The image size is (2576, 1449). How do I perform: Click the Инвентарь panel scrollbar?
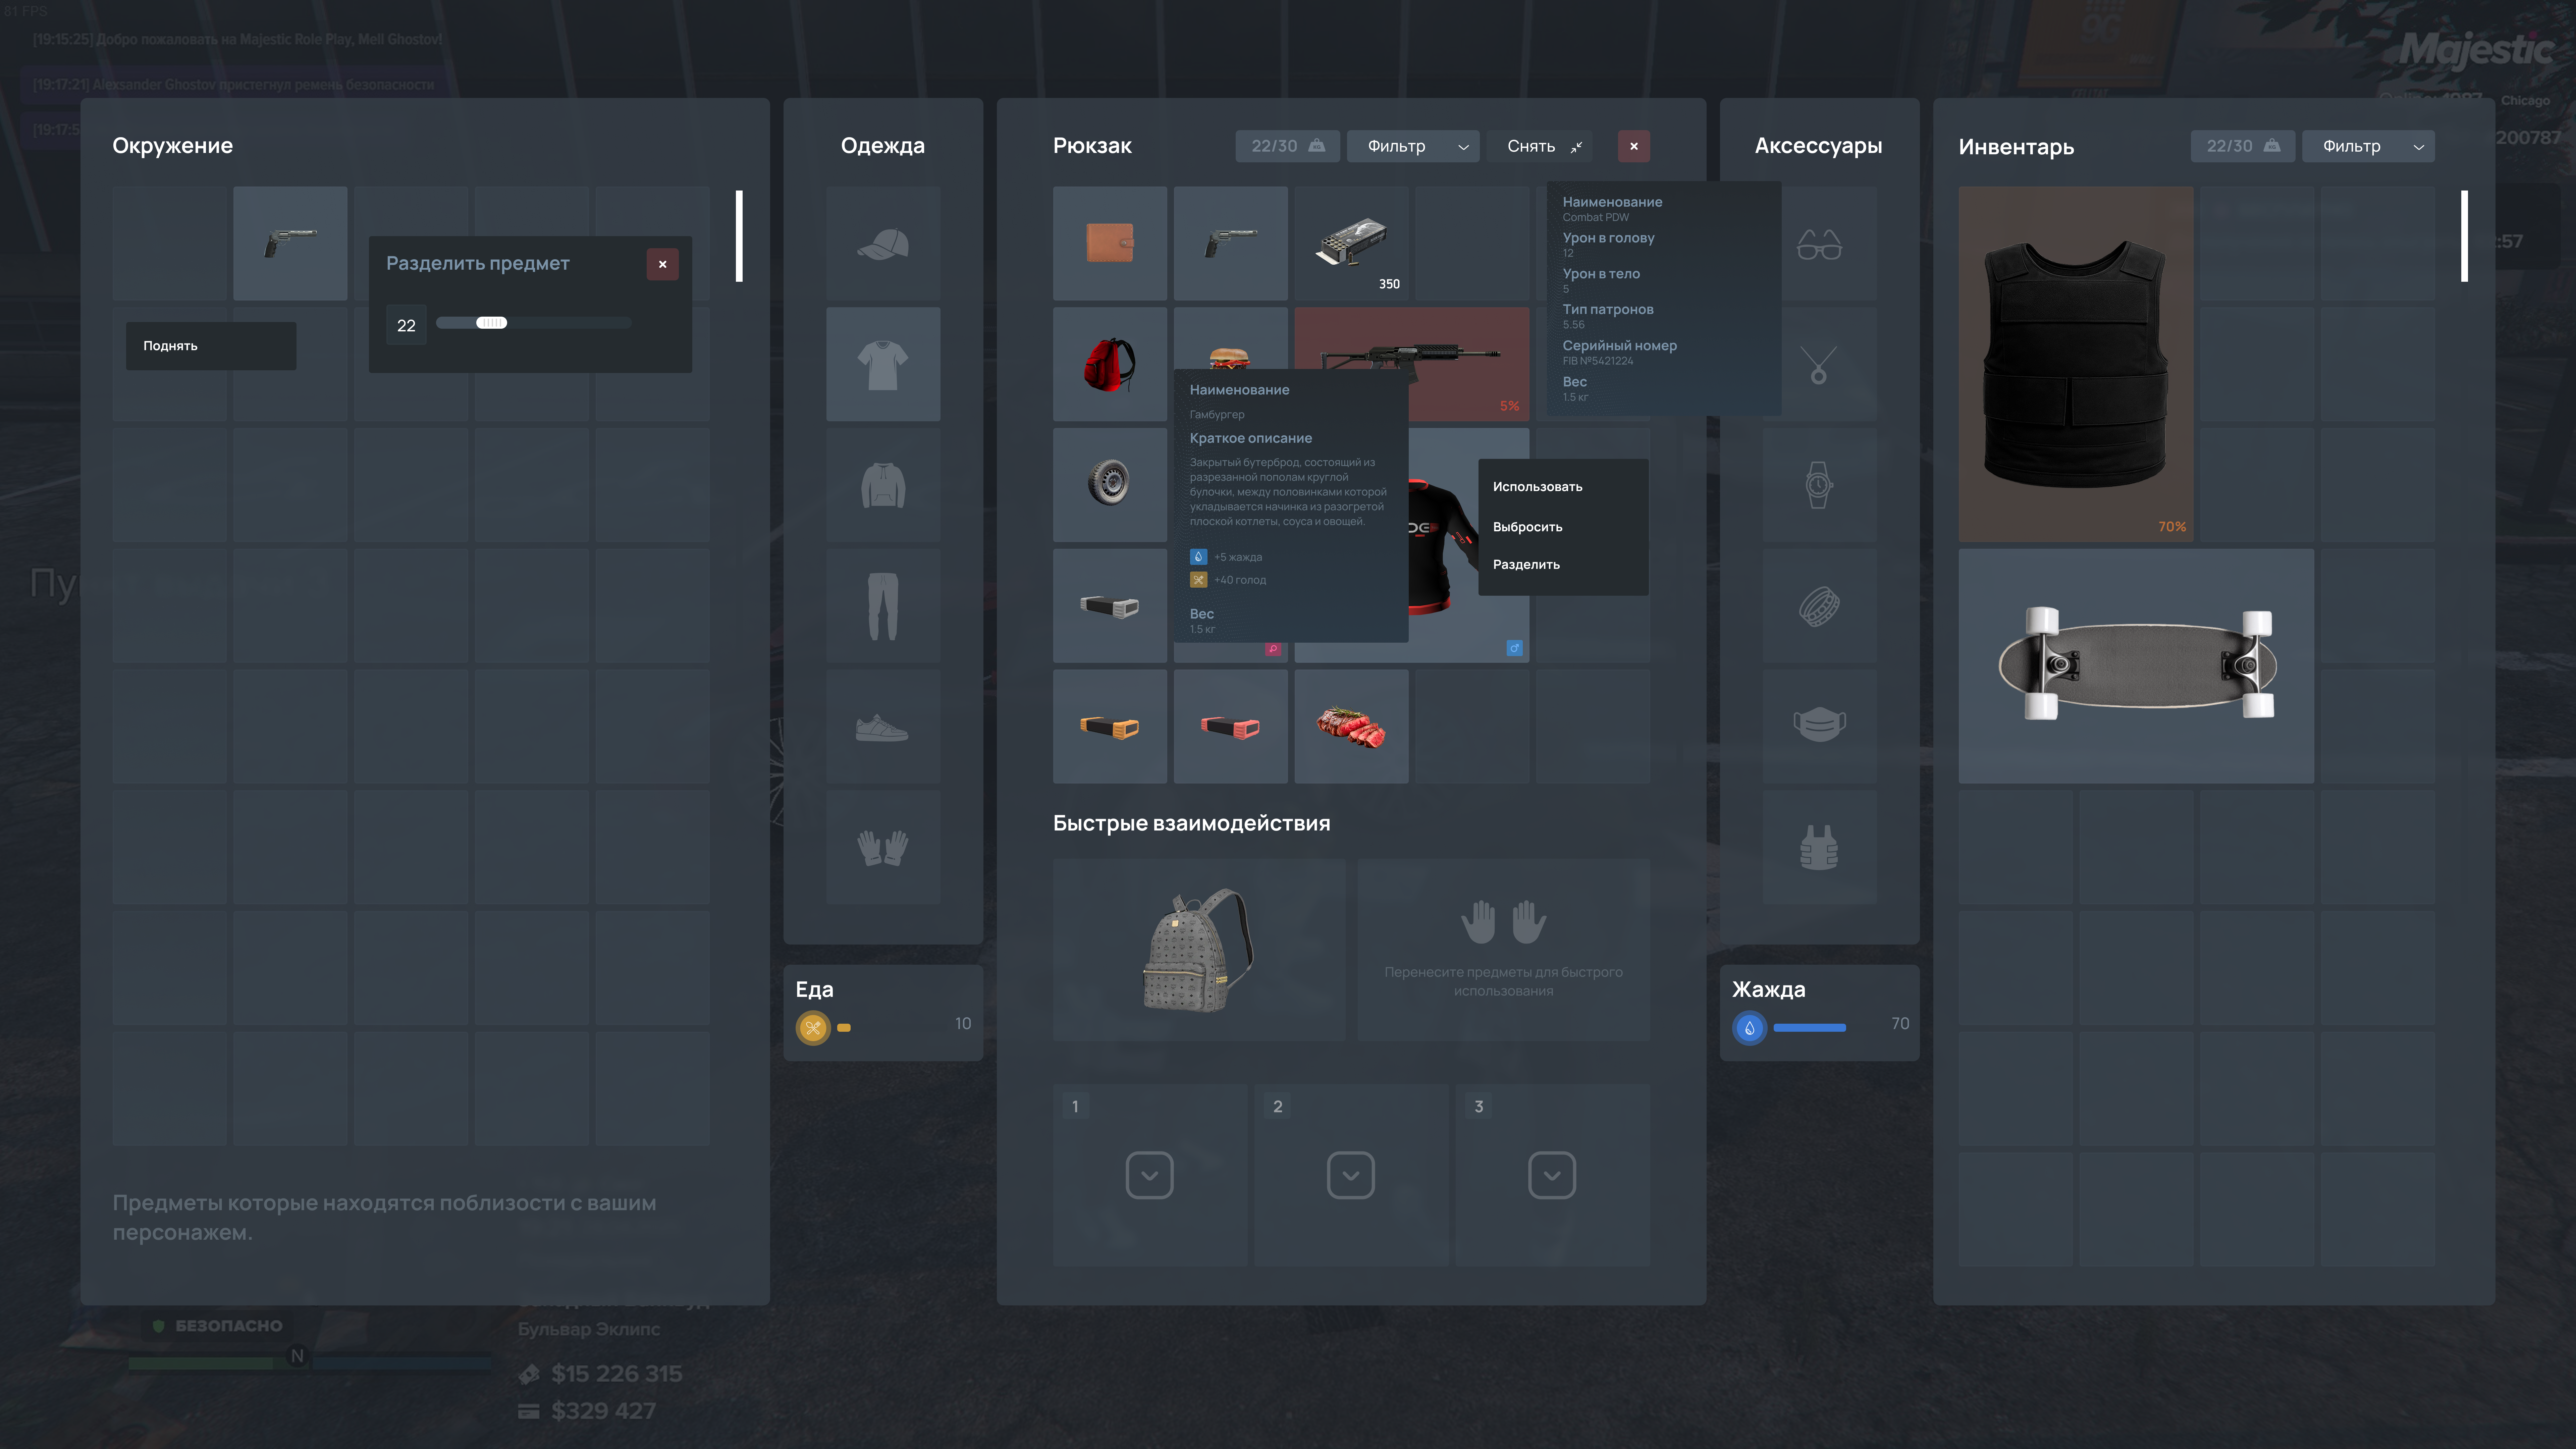[2464, 236]
